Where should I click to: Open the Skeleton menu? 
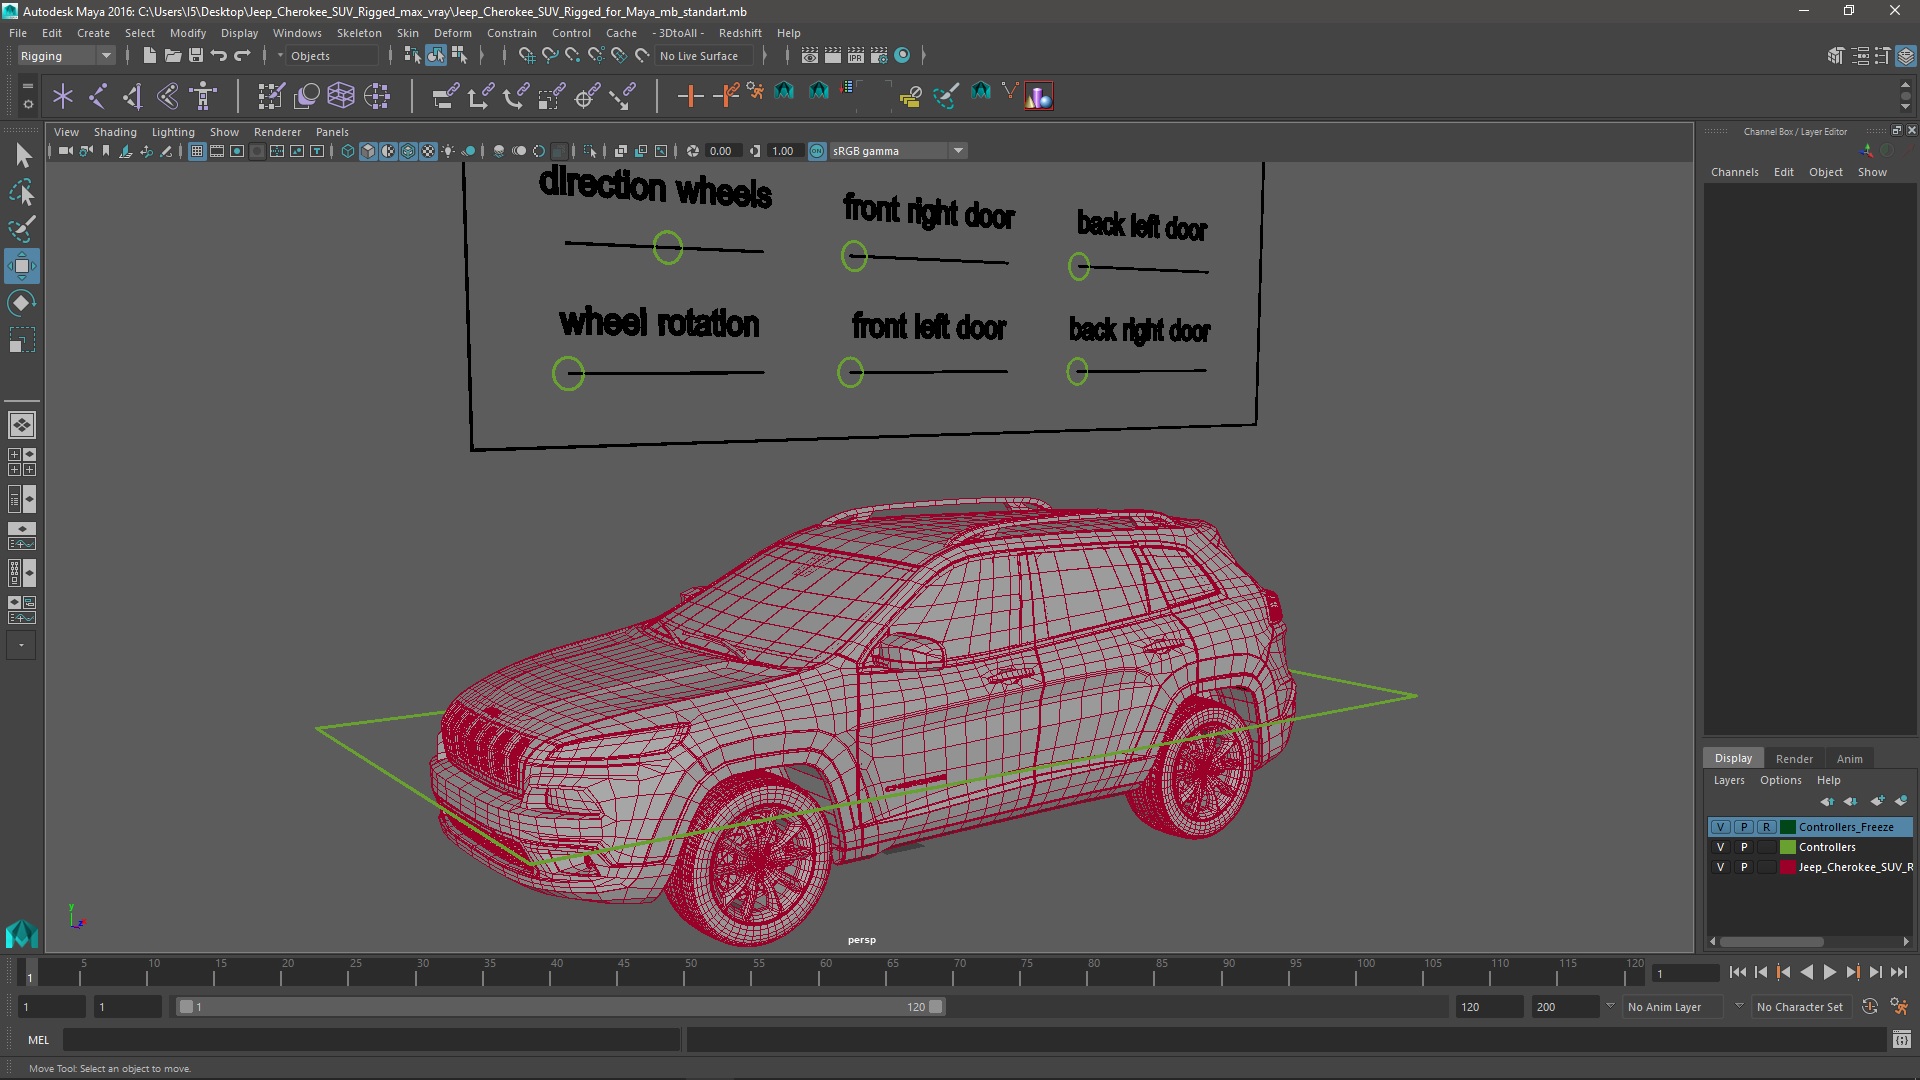point(359,33)
